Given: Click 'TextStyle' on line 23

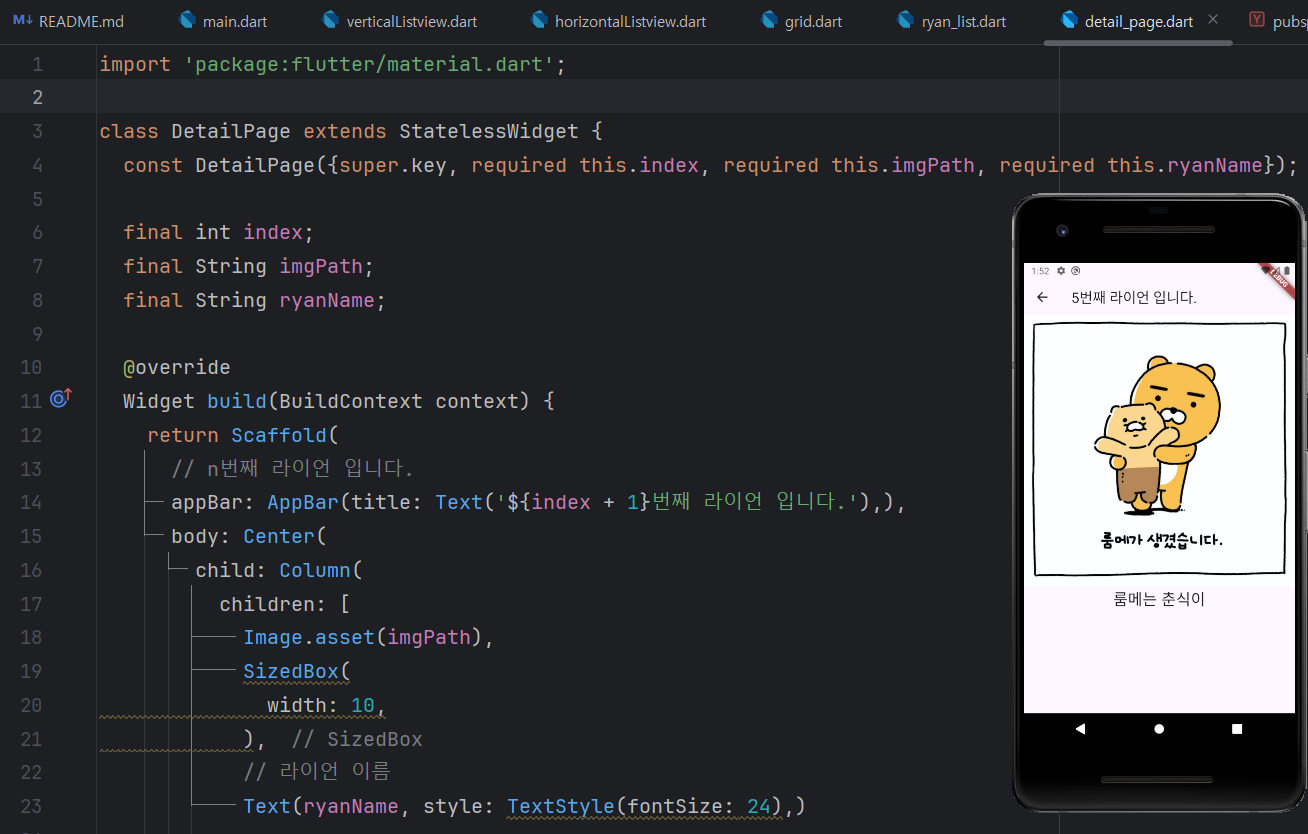Looking at the screenshot, I should pyautogui.click(x=561, y=806).
